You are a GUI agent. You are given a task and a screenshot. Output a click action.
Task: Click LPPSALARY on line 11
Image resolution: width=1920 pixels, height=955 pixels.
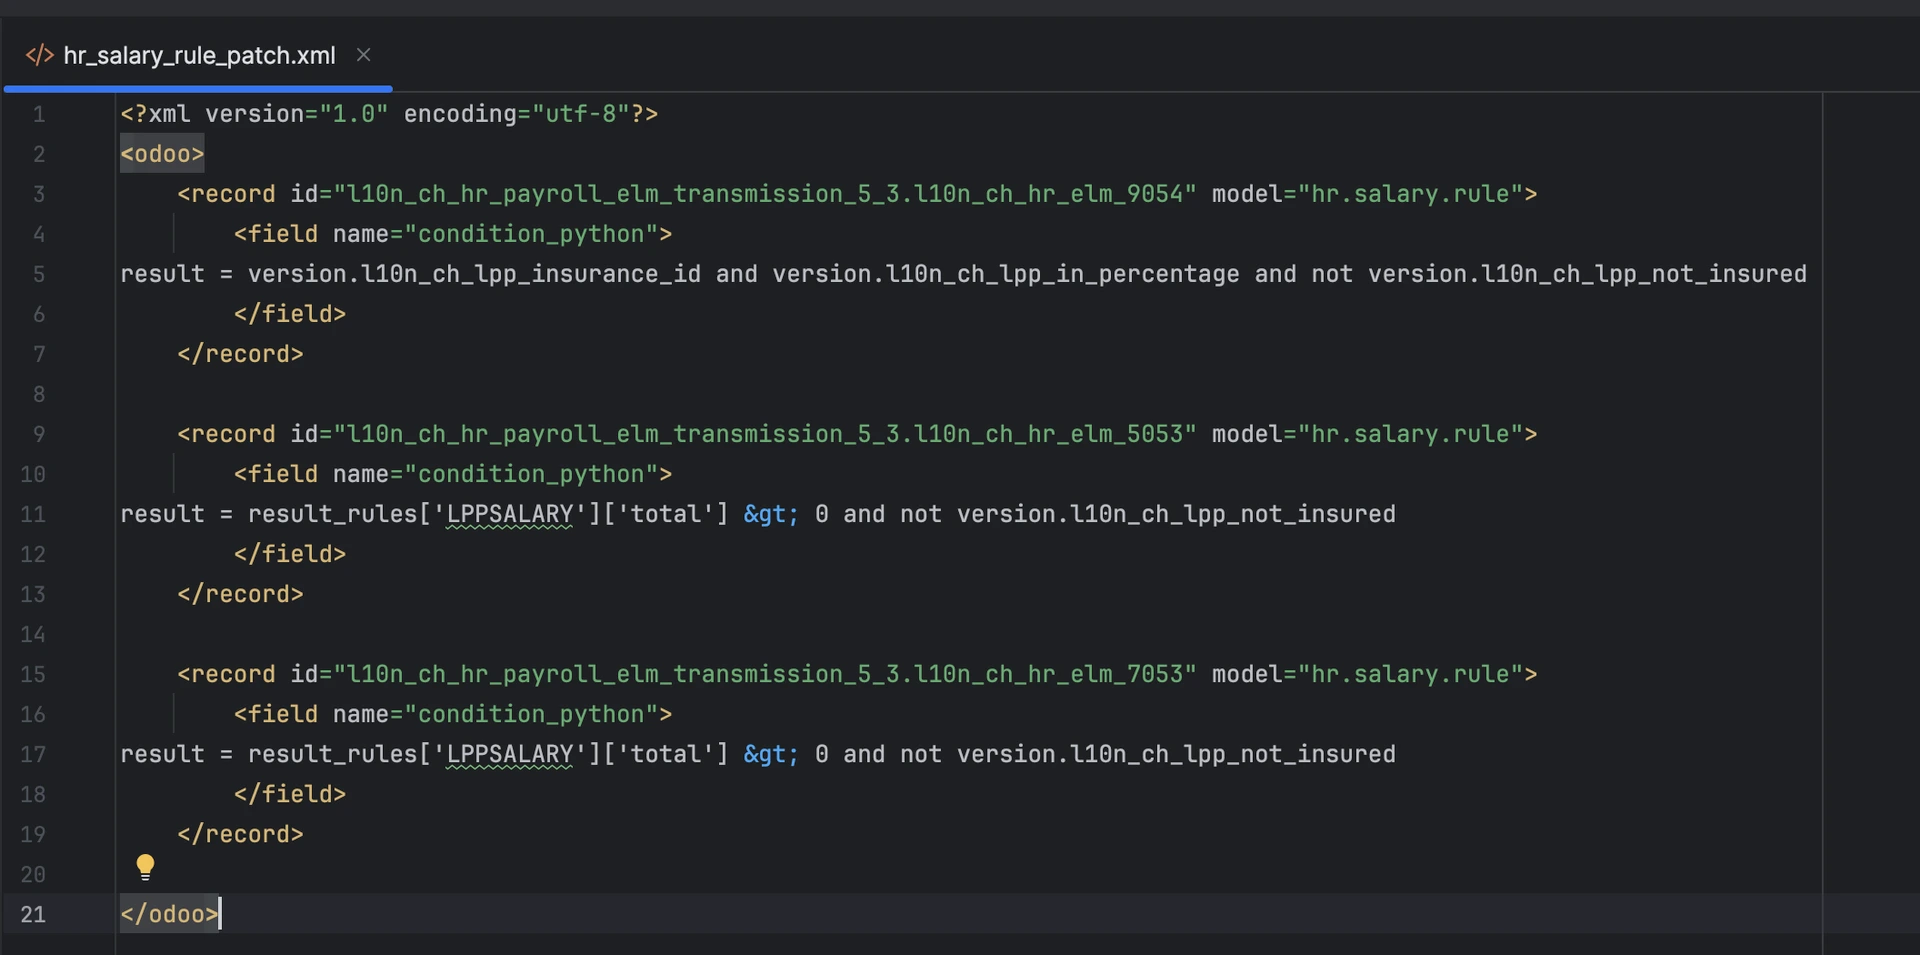[510, 514]
